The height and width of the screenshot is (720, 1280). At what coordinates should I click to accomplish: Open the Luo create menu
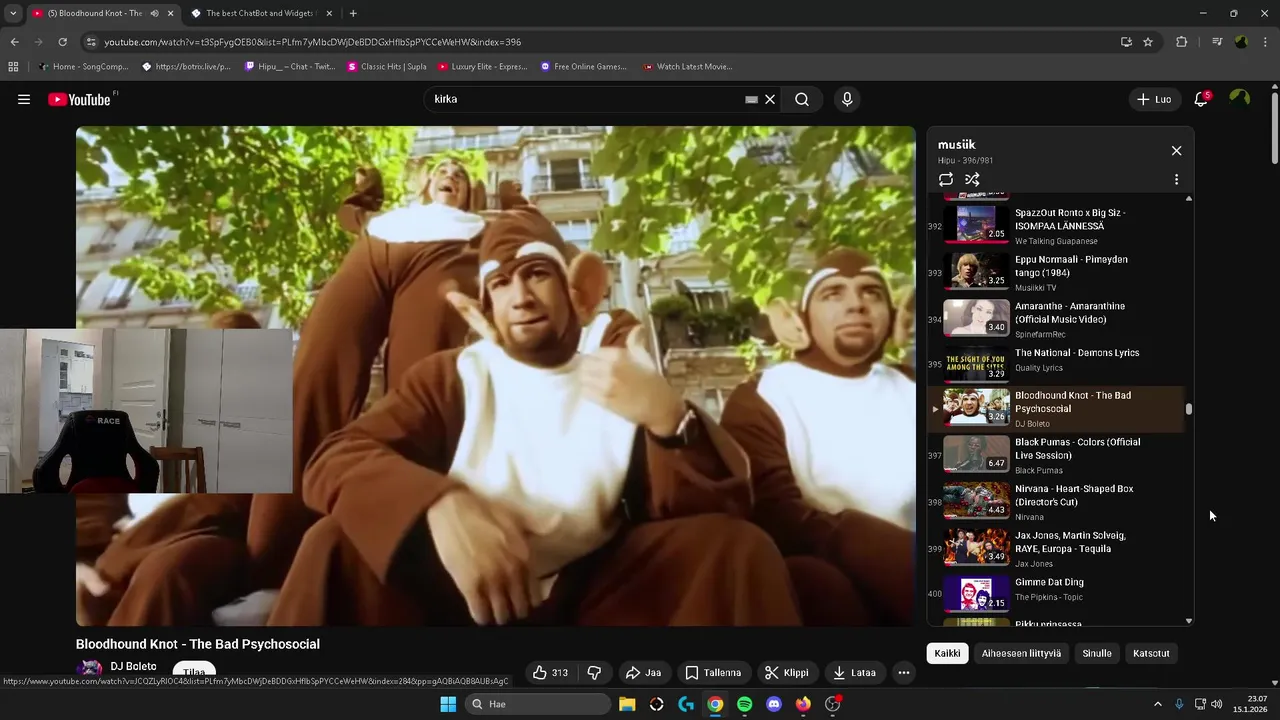1154,99
